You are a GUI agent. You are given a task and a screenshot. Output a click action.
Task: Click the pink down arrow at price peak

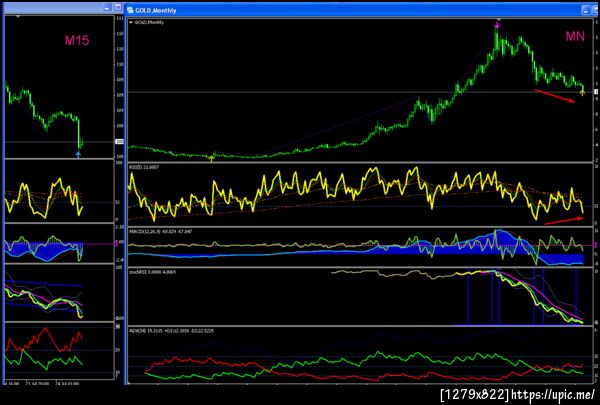(497, 25)
